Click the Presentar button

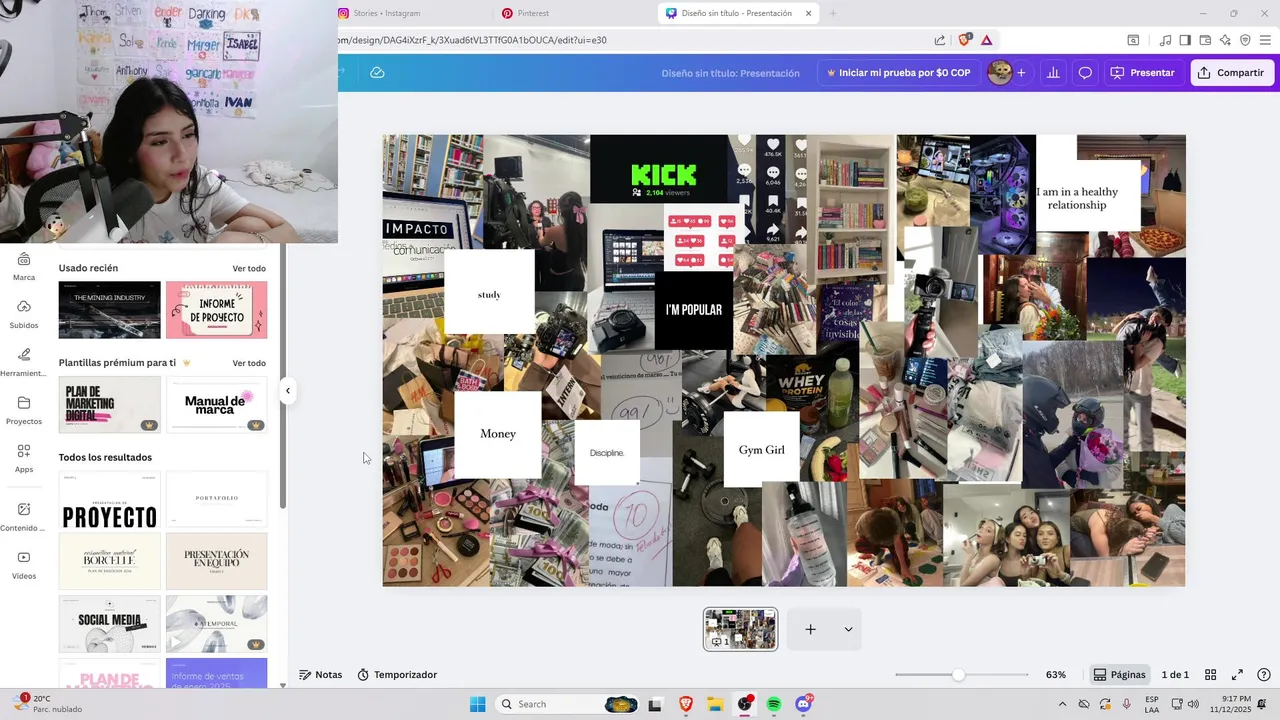[1143, 73]
